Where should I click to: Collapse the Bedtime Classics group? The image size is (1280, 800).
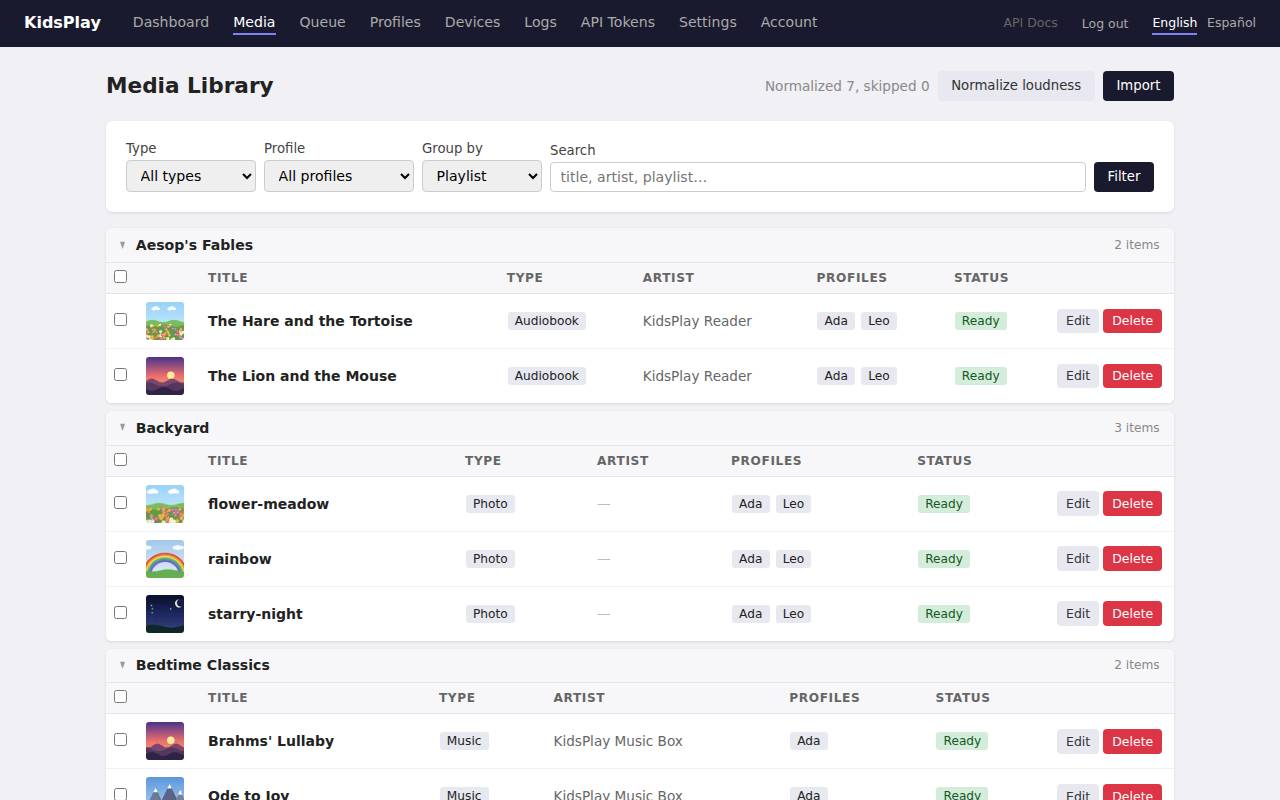click(x=122, y=665)
